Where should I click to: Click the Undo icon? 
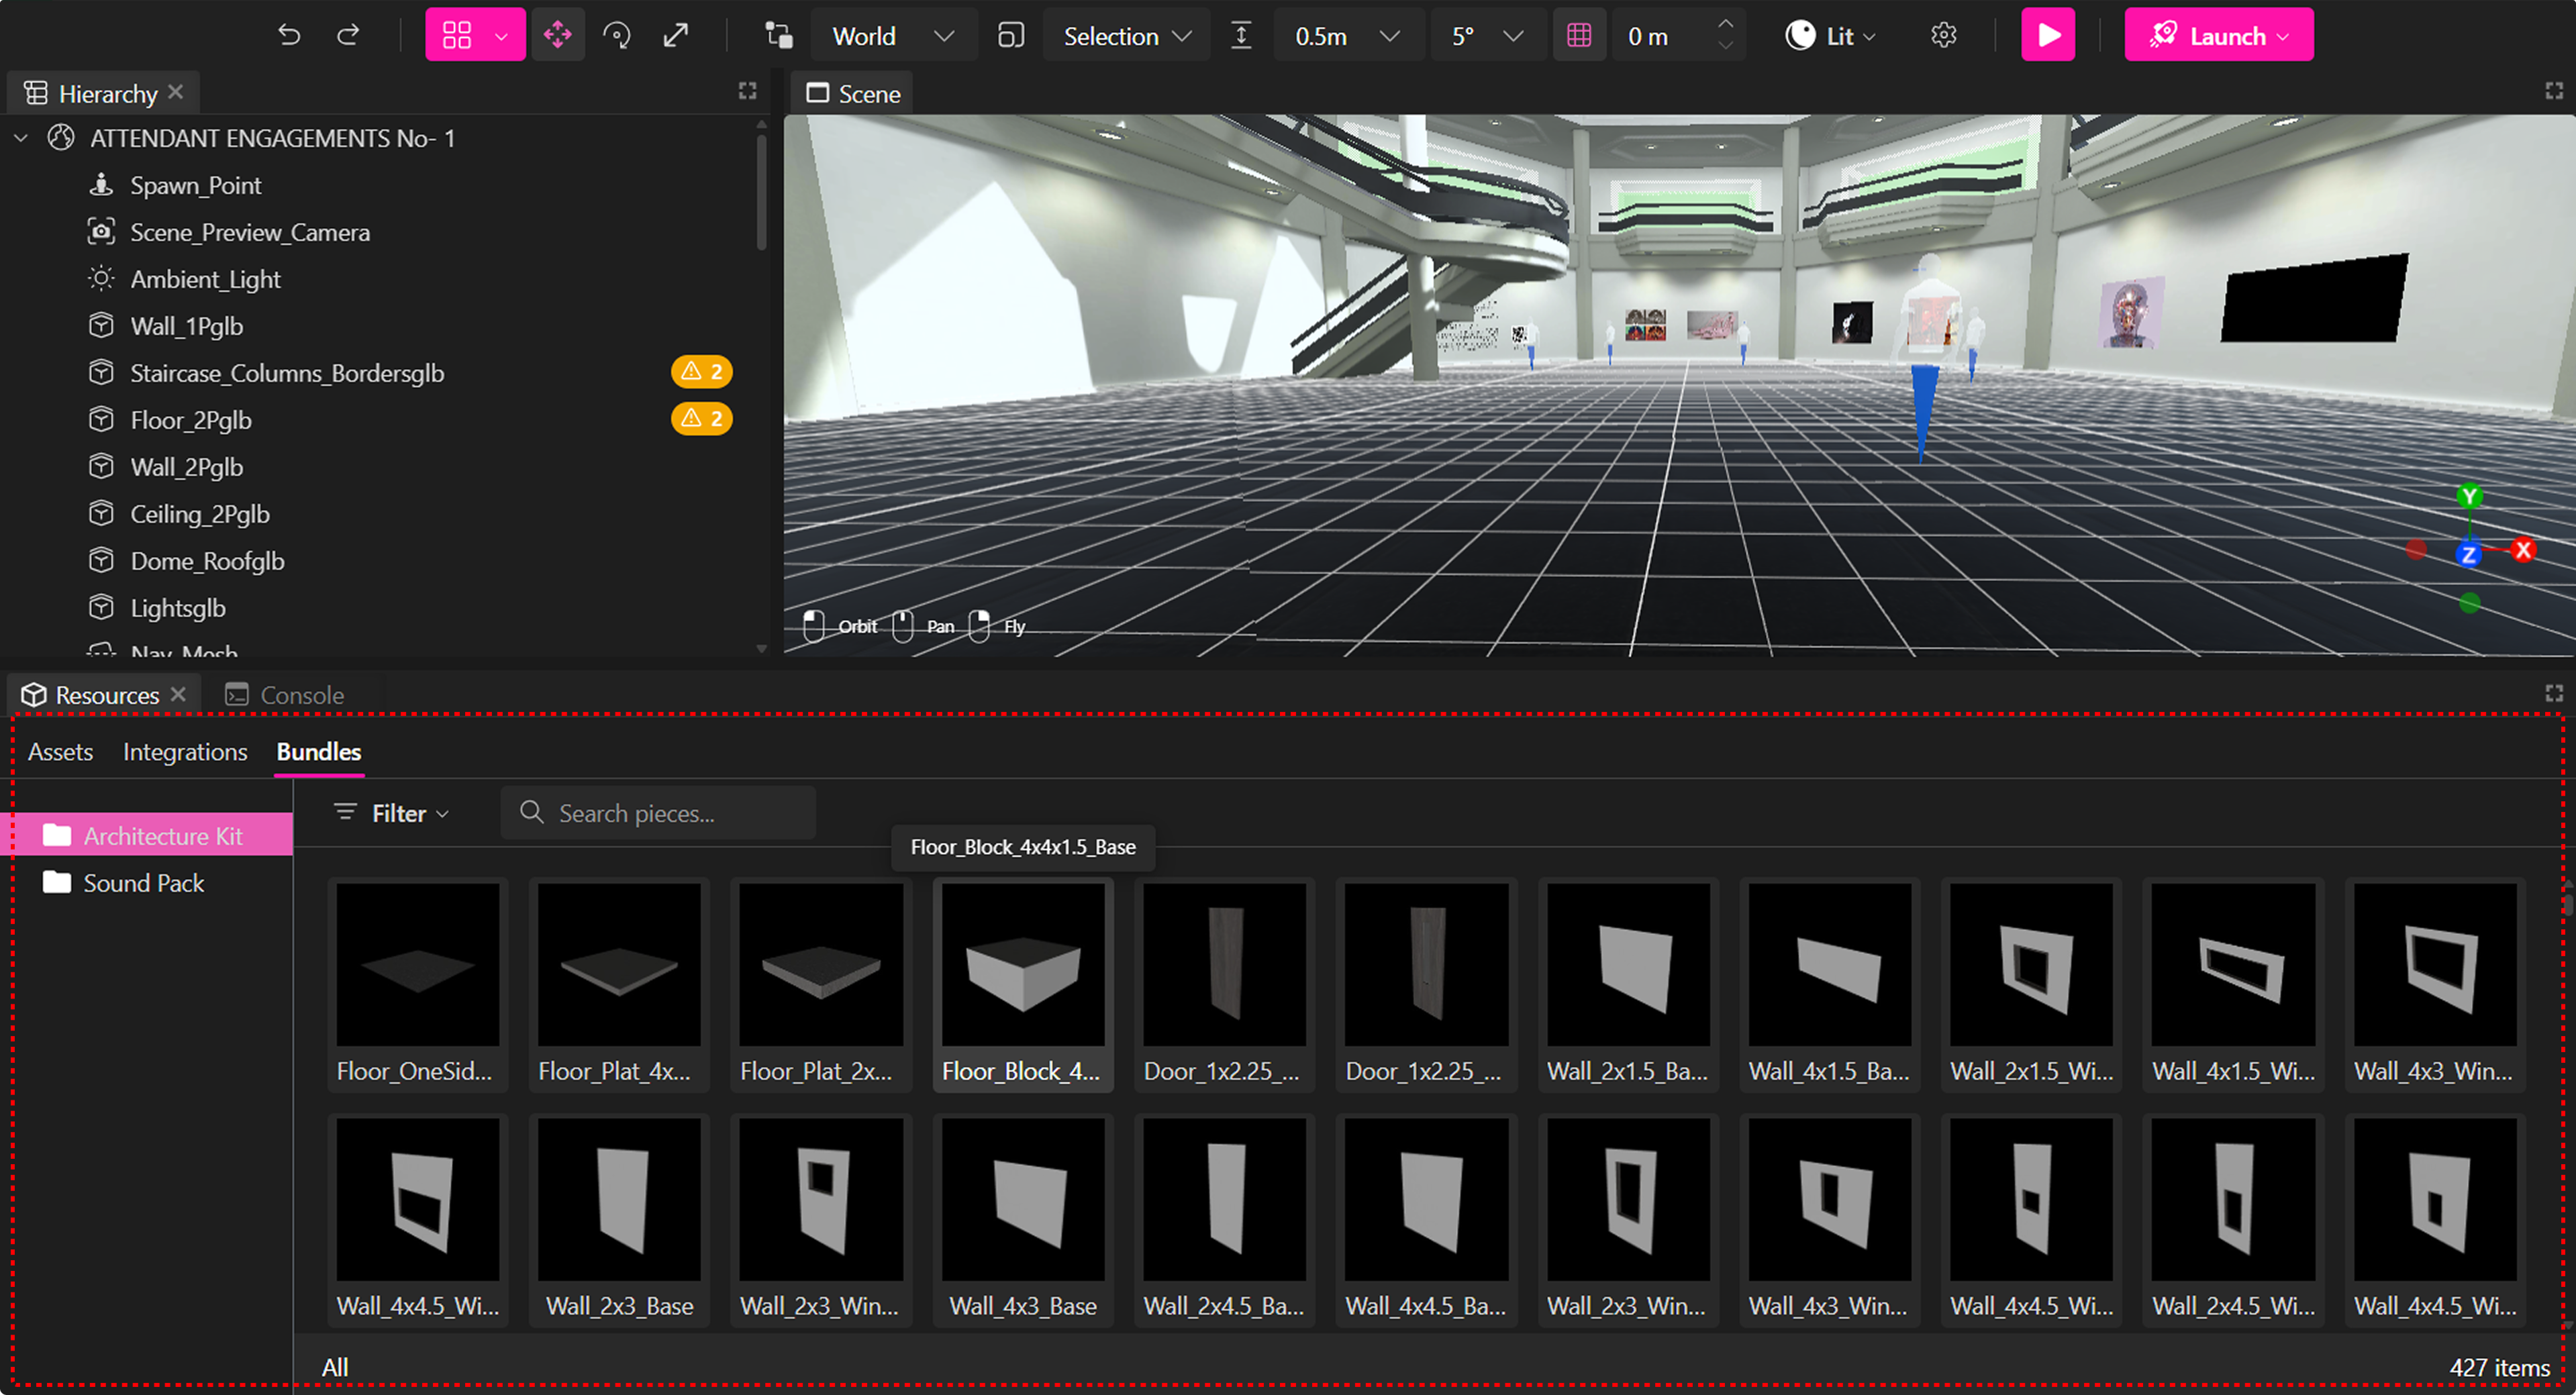click(289, 34)
